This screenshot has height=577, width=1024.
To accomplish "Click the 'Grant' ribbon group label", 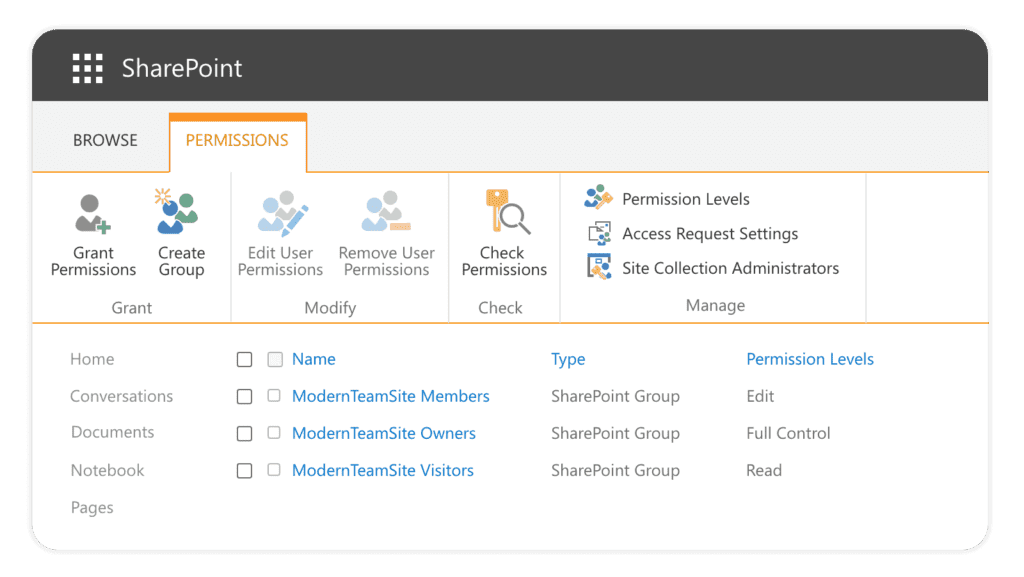I will 131,307.
